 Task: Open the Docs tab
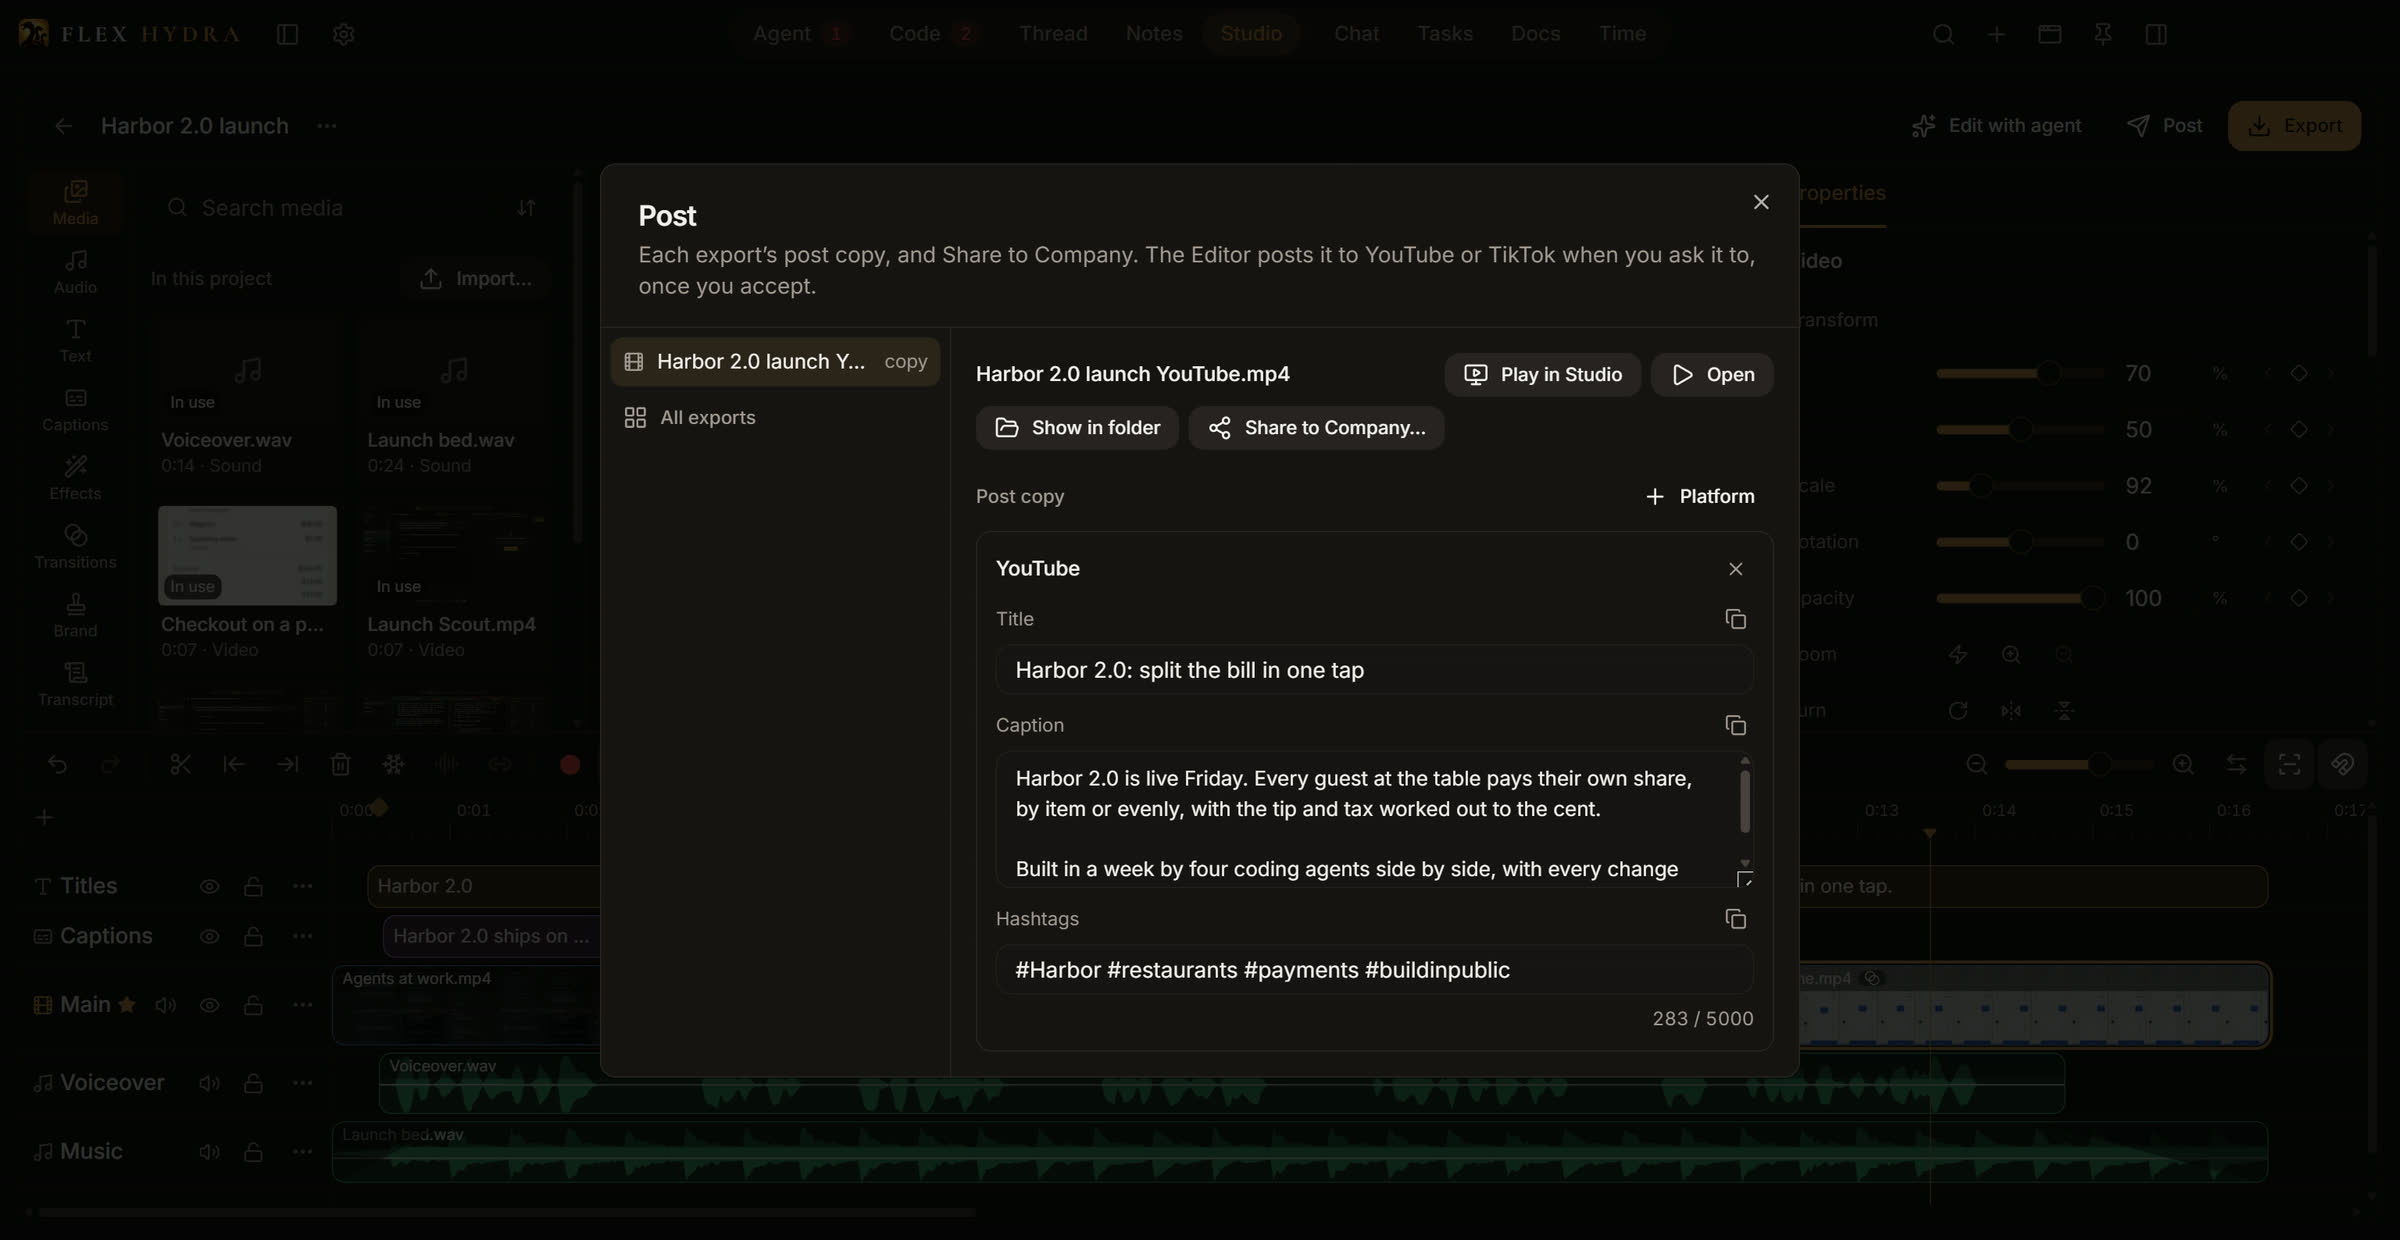(x=1535, y=34)
